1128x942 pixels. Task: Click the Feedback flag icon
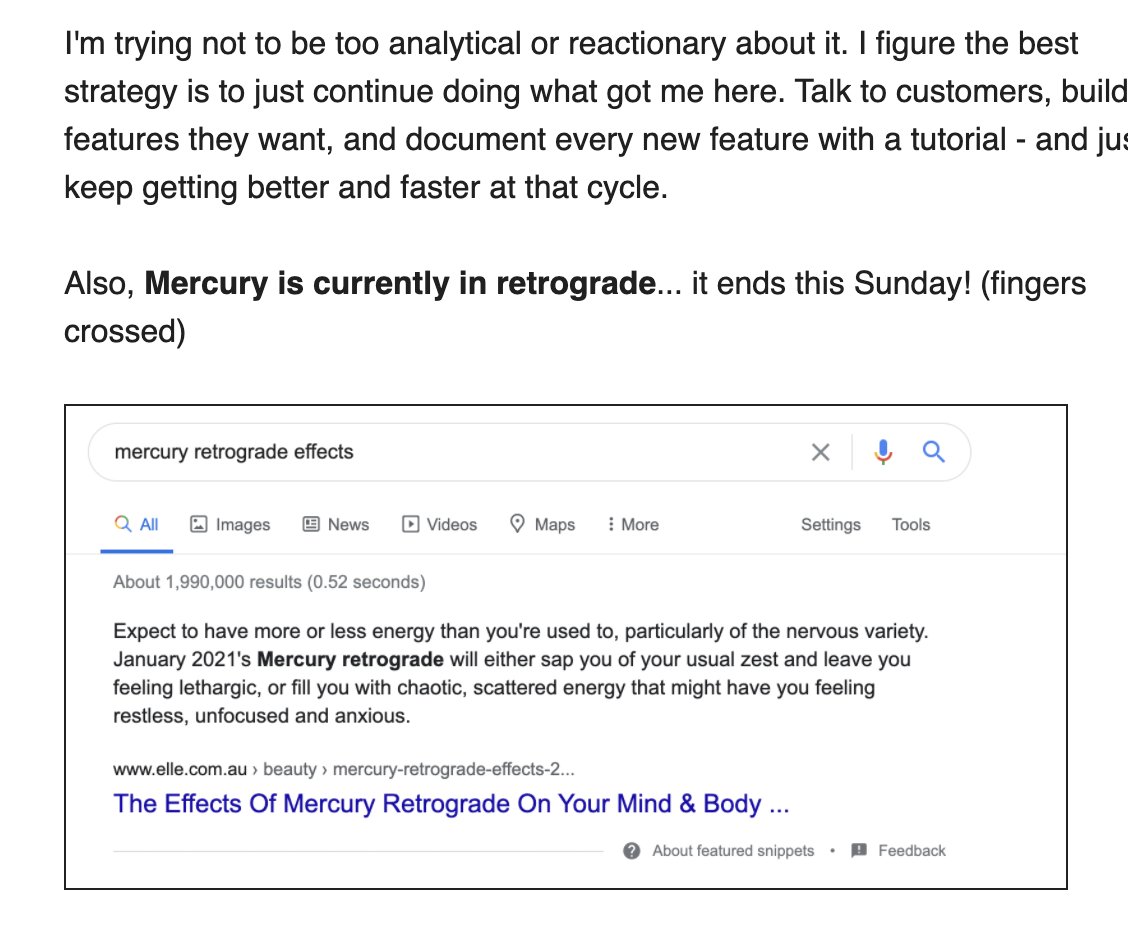click(x=858, y=851)
